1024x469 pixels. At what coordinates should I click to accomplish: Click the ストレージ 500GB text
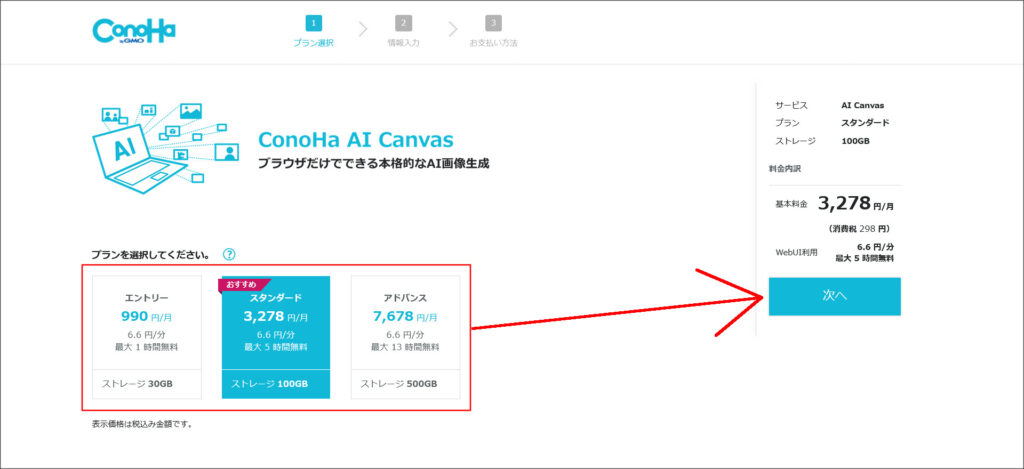point(399,384)
